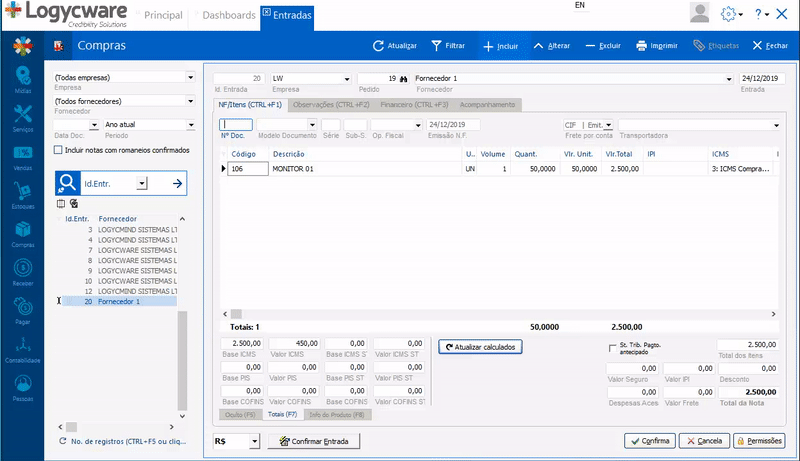The image size is (800, 461).
Task: Click the blue search arrow button
Action: pos(177,183)
